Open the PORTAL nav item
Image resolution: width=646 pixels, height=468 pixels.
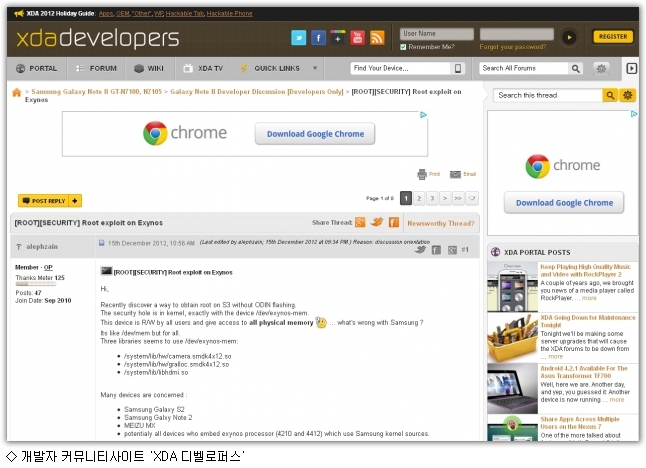pyautogui.click(x=36, y=68)
